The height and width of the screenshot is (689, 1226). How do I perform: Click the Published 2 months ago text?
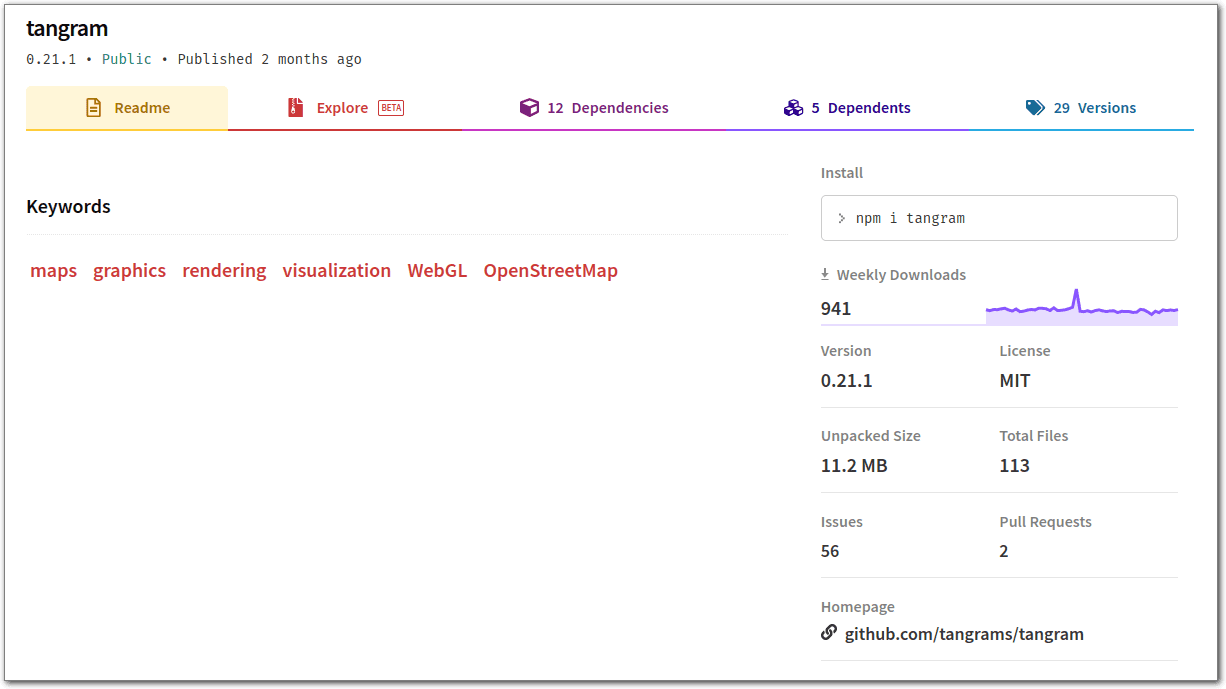(x=270, y=59)
